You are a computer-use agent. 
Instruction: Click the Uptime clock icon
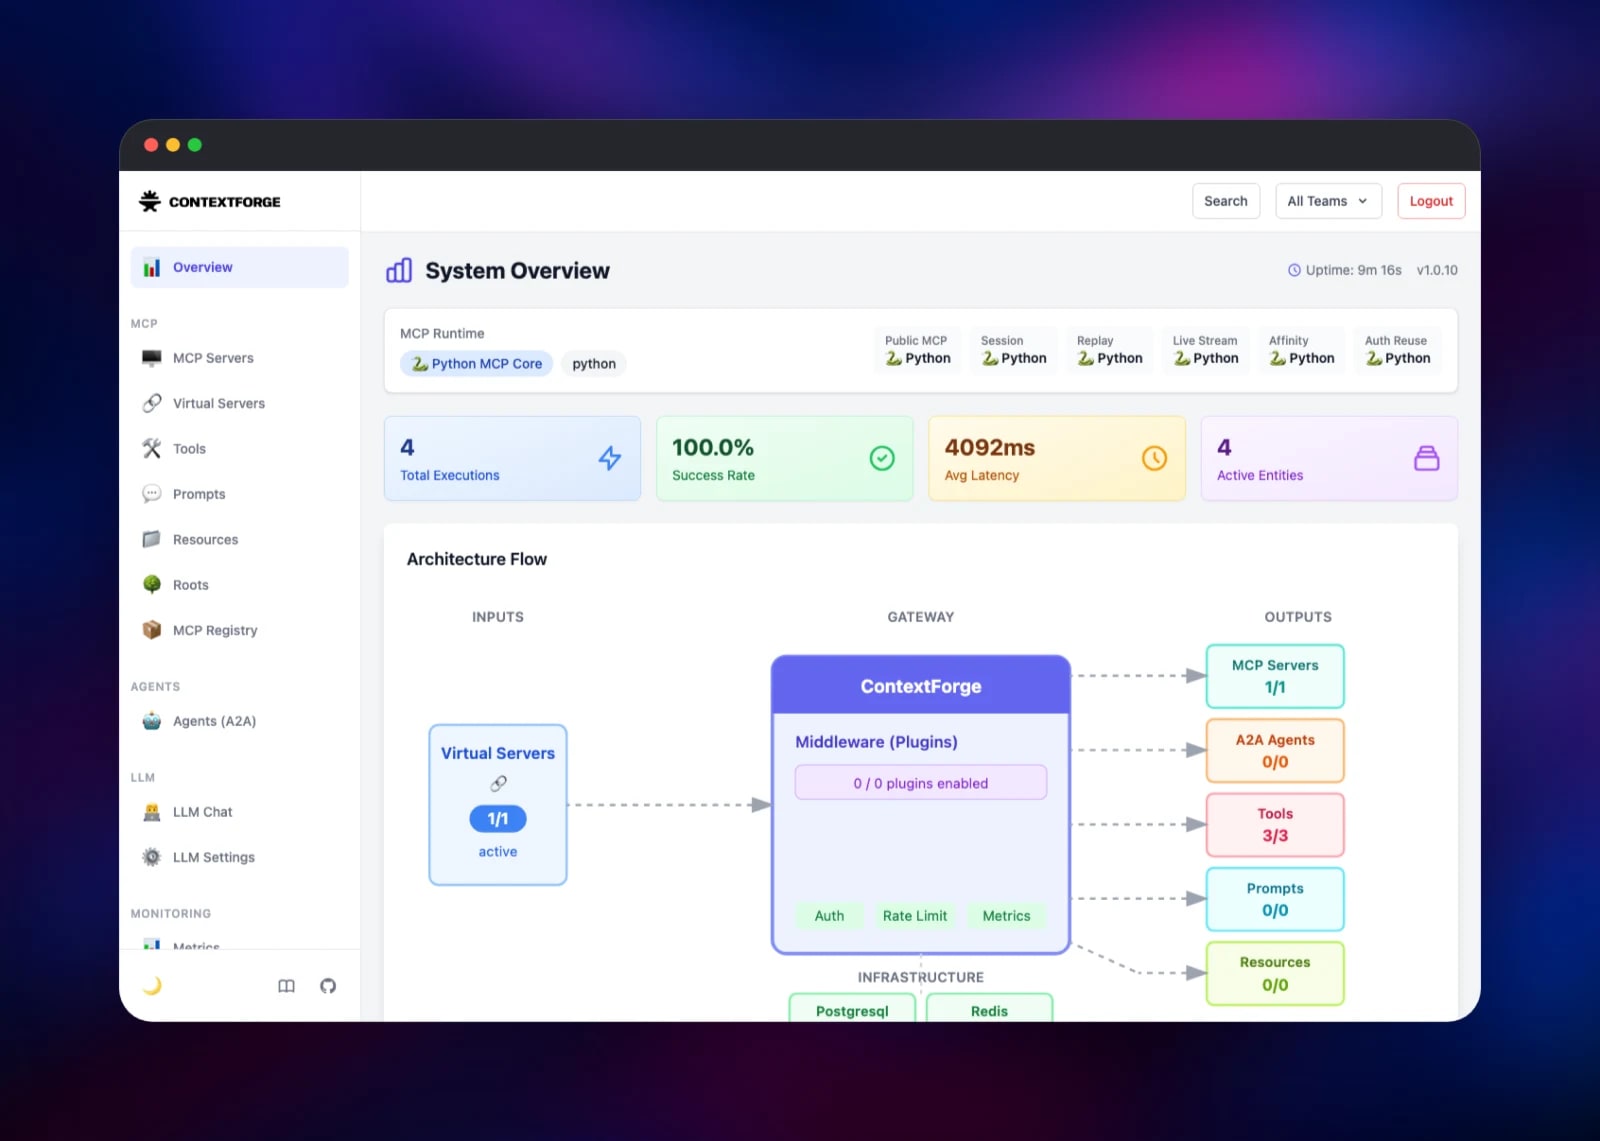click(1294, 270)
